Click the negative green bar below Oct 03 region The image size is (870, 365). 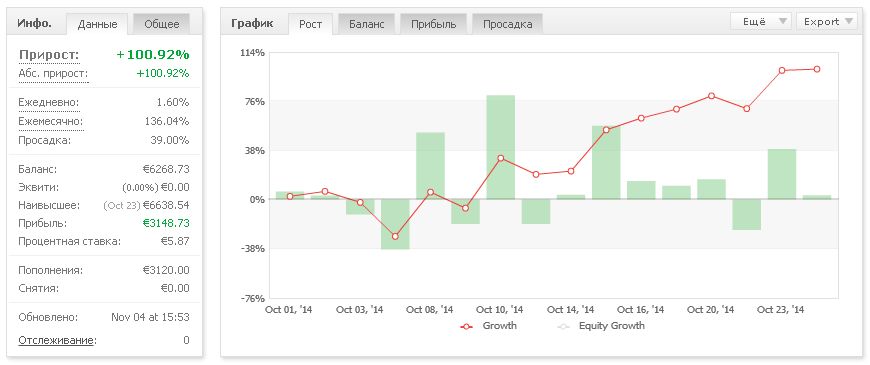[360, 207]
